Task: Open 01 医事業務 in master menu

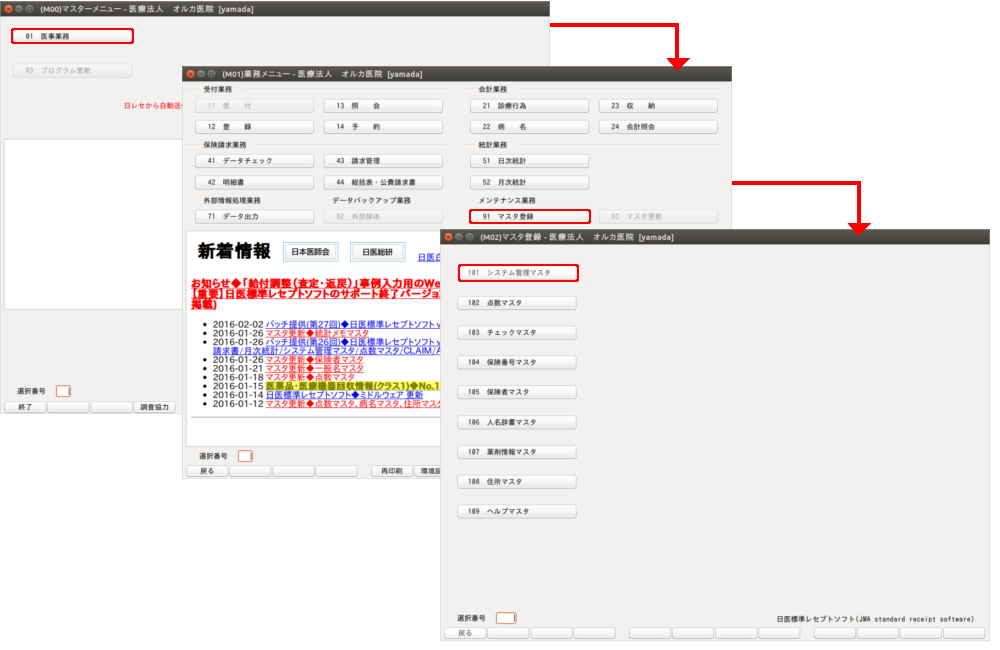Action: 72,36
